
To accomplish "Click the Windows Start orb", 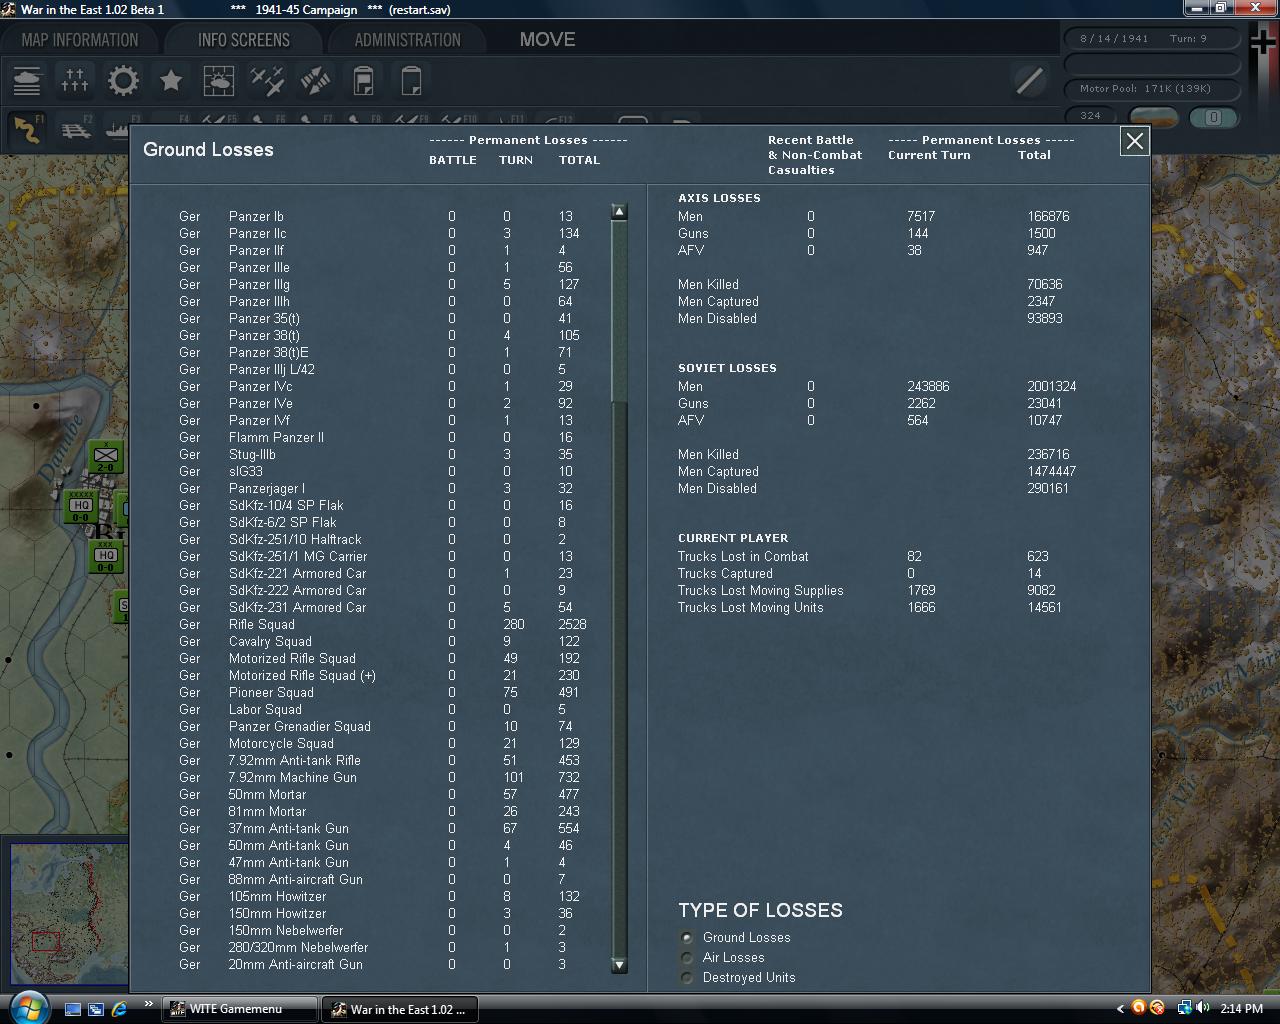I will pyautogui.click(x=28, y=1006).
